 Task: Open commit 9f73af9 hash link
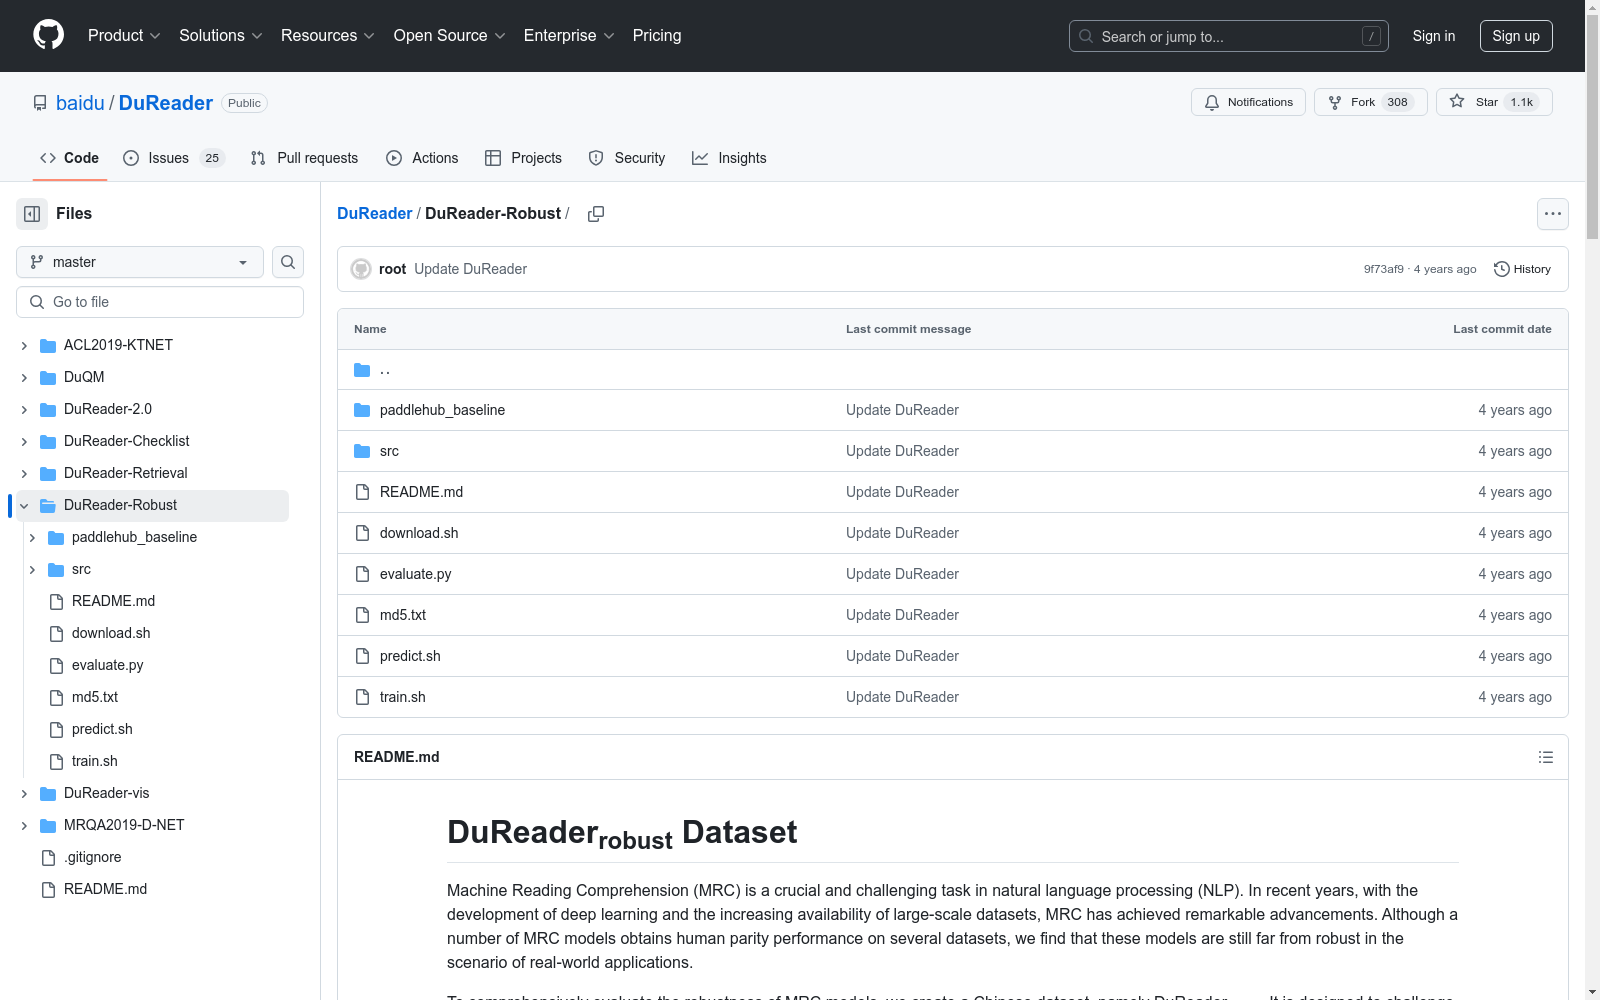1383,269
